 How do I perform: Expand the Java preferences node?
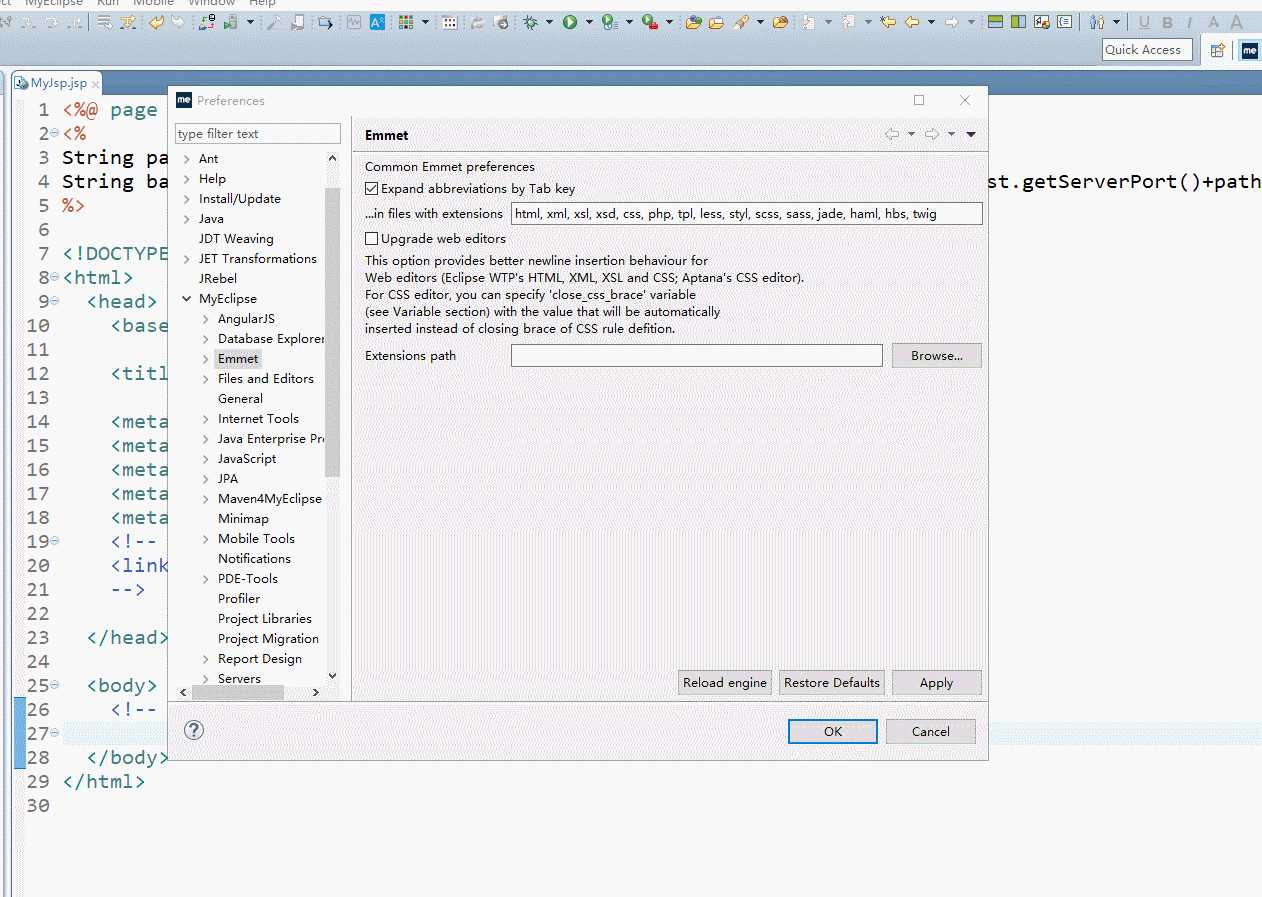[x=187, y=219]
